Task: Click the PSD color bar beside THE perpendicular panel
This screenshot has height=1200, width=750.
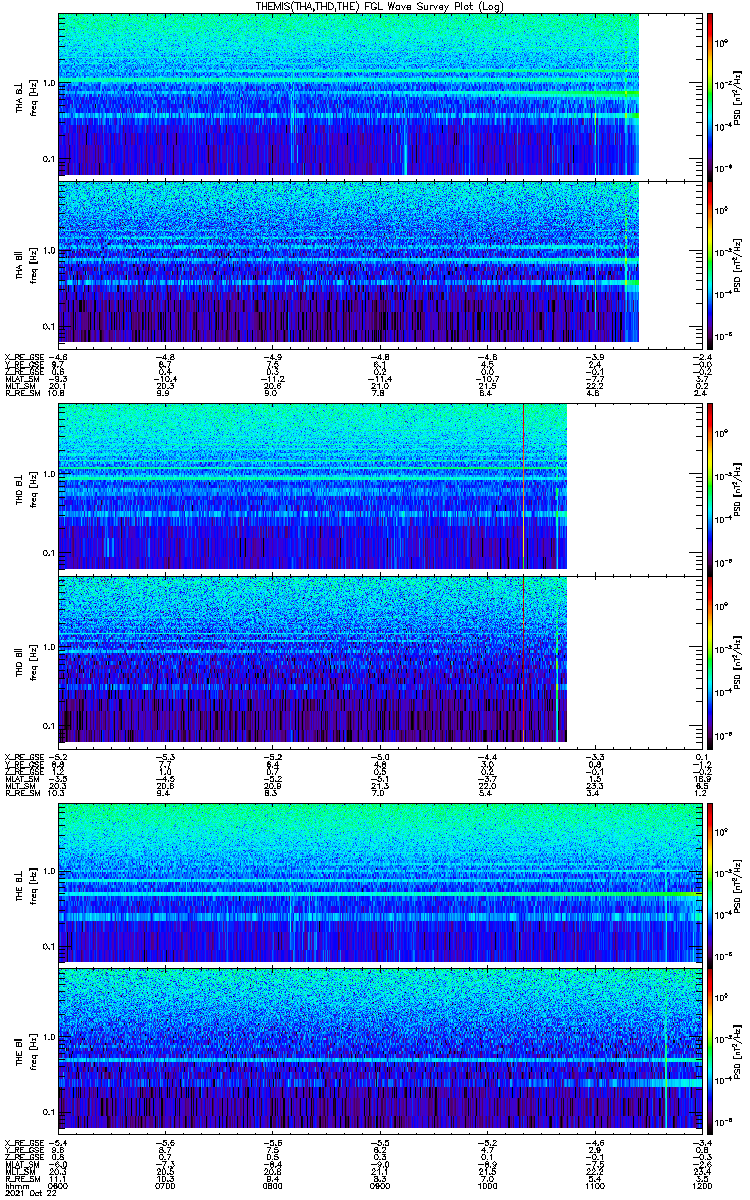Action: tap(710, 882)
